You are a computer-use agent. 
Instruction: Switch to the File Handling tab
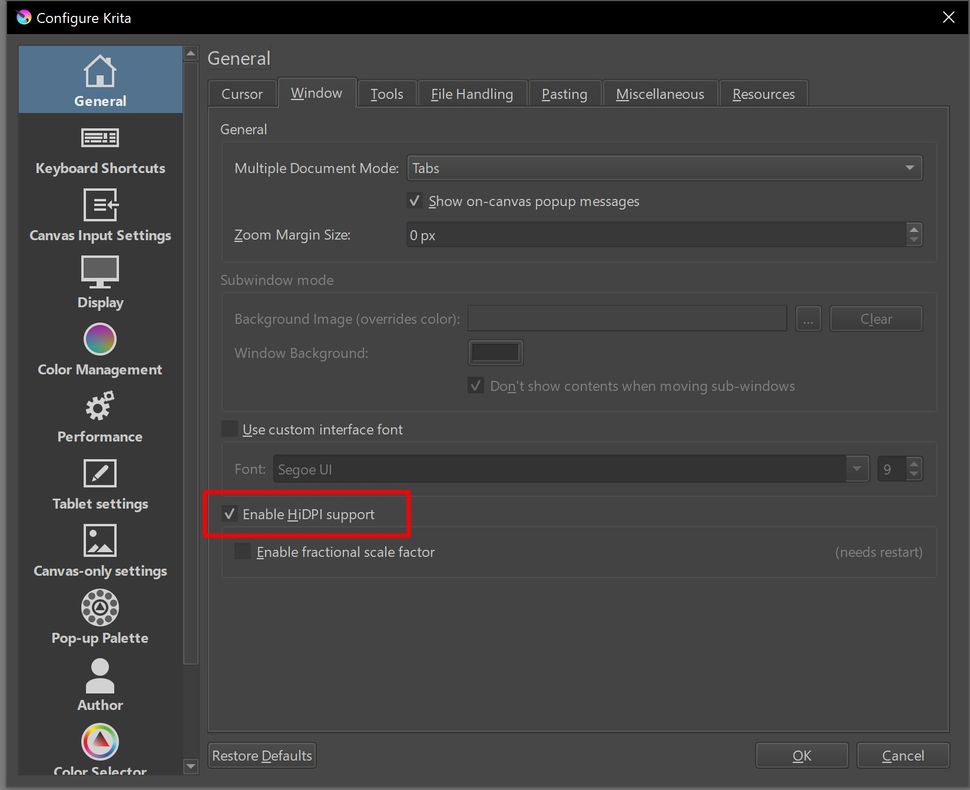coord(471,93)
